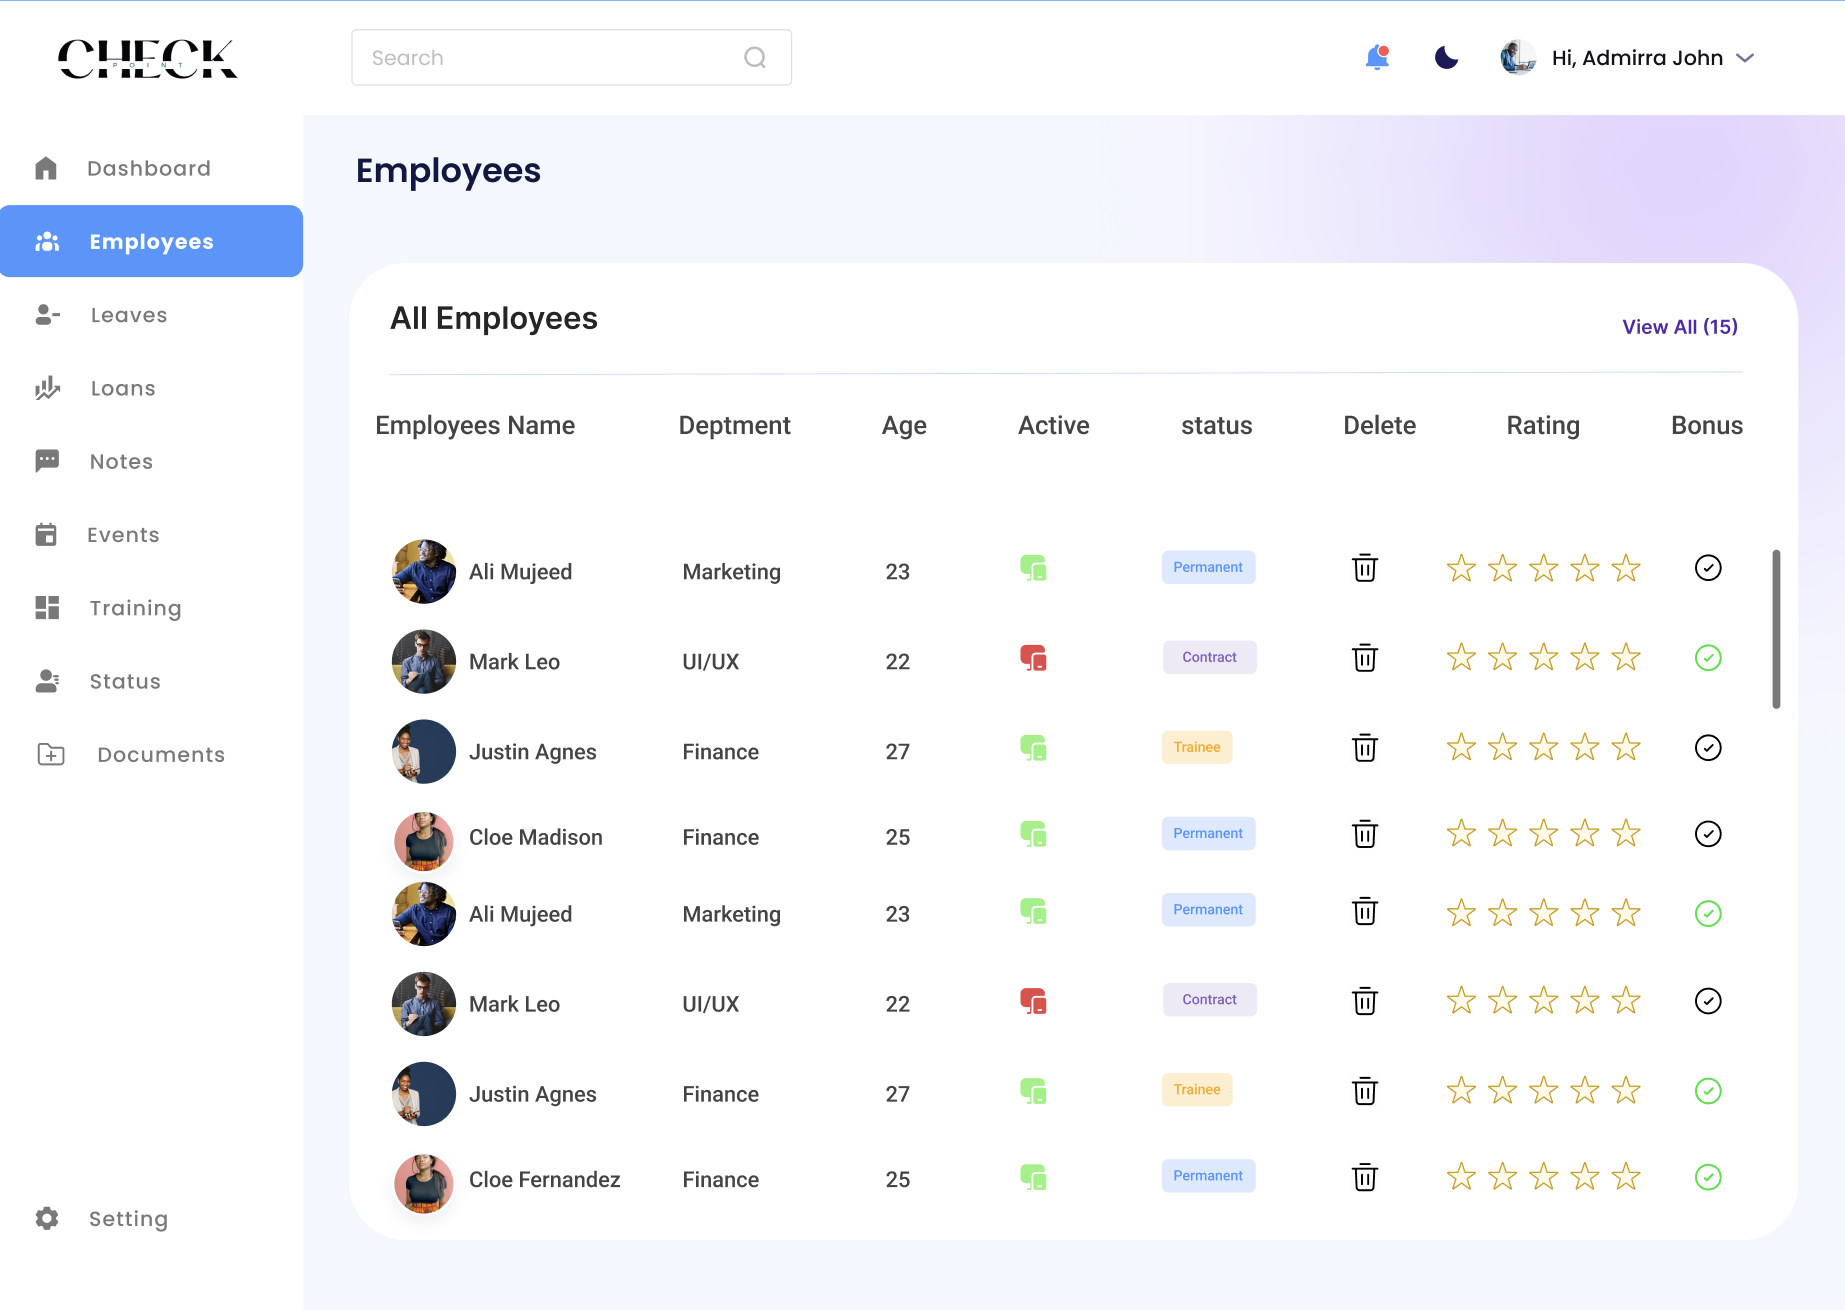Click the Rating column header
This screenshot has width=1845, height=1310.
[1543, 425]
